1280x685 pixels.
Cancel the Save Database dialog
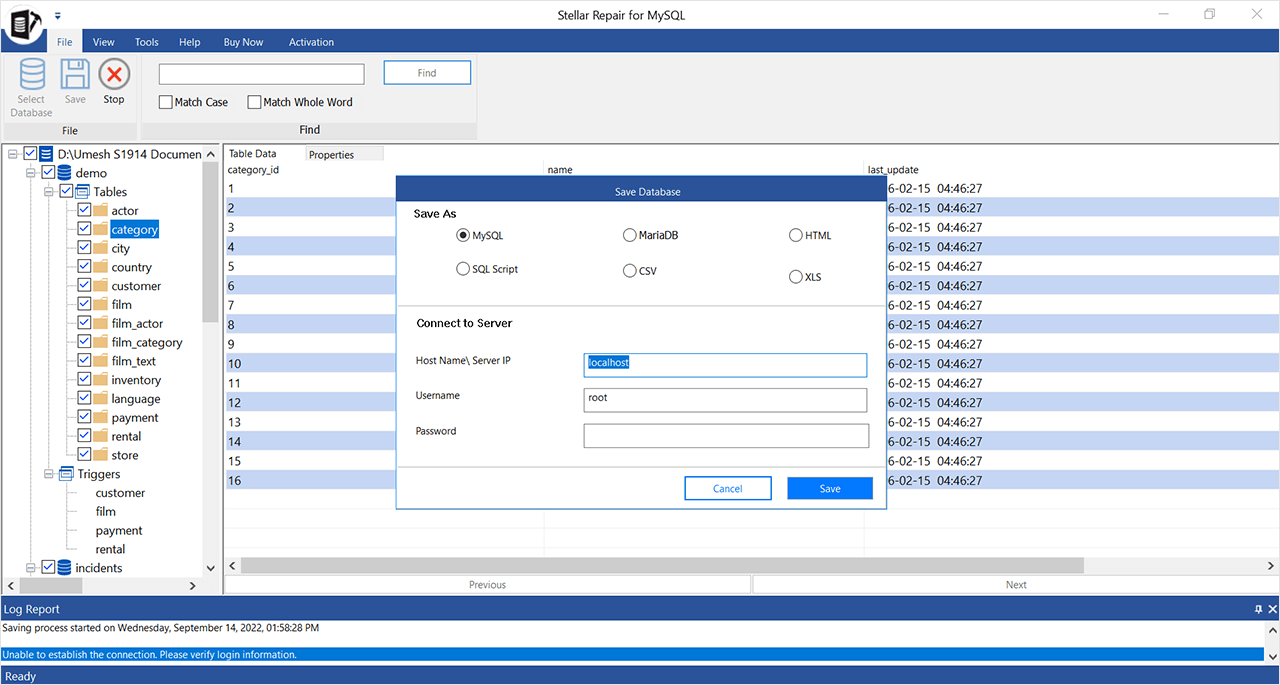pyautogui.click(x=727, y=489)
